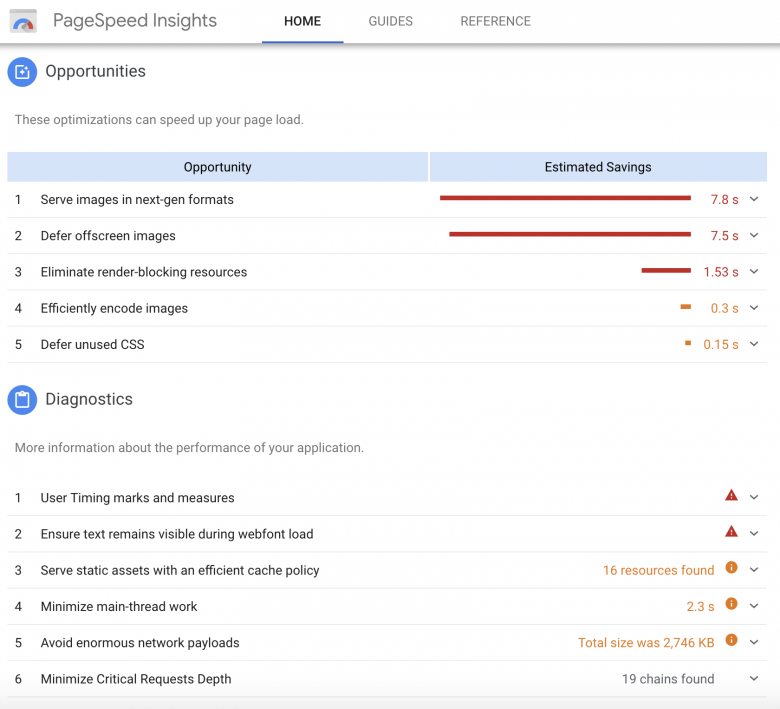Click Defer offscreen images text
Viewport: 780px width, 709px height.
[x=108, y=236]
